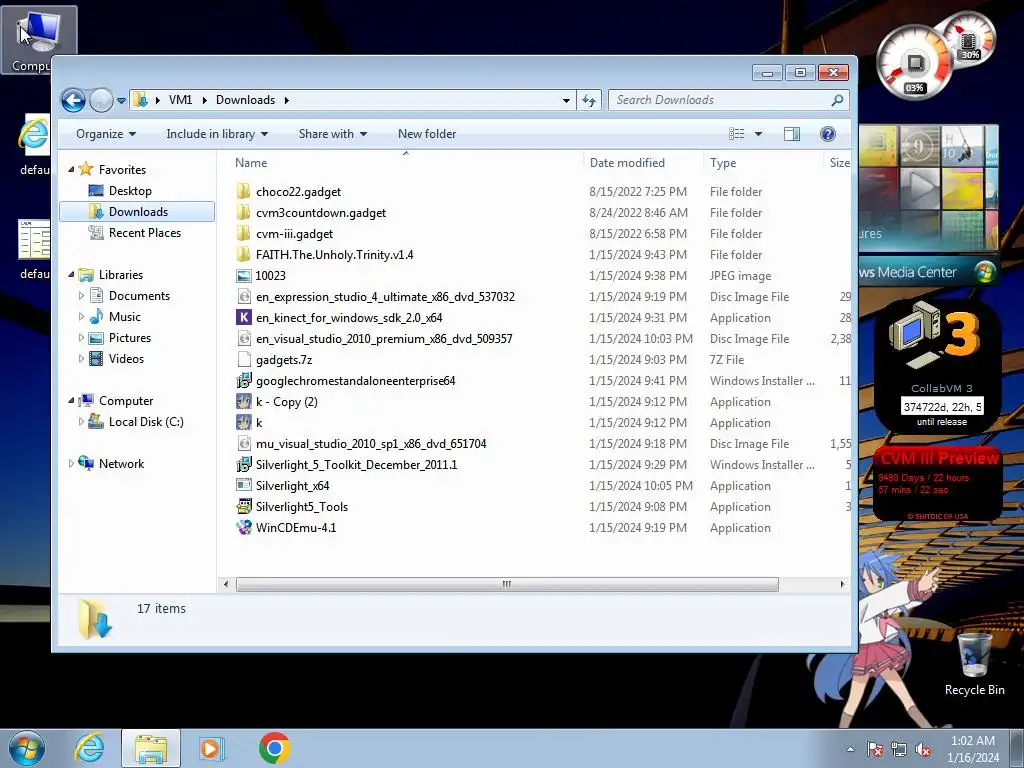Select Pictures library in navigation pane
The width and height of the screenshot is (1024, 768).
pyautogui.click(x=129, y=338)
